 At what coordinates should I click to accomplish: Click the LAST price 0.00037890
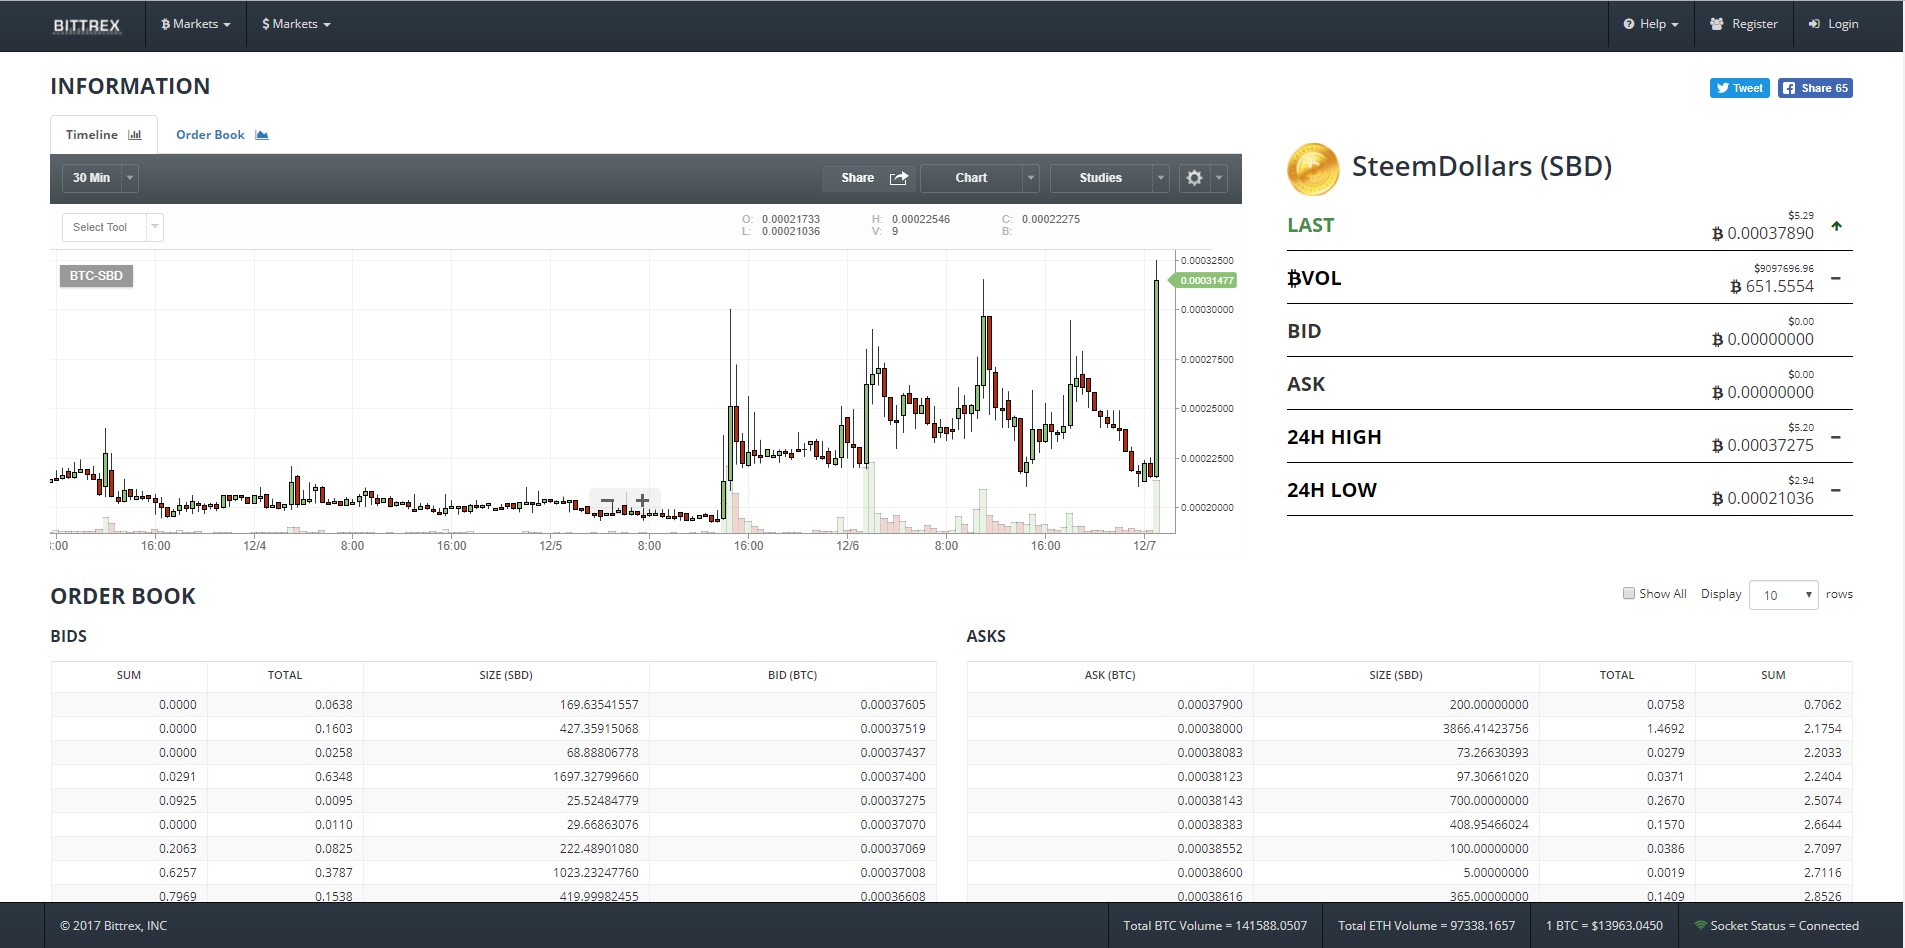point(1762,233)
